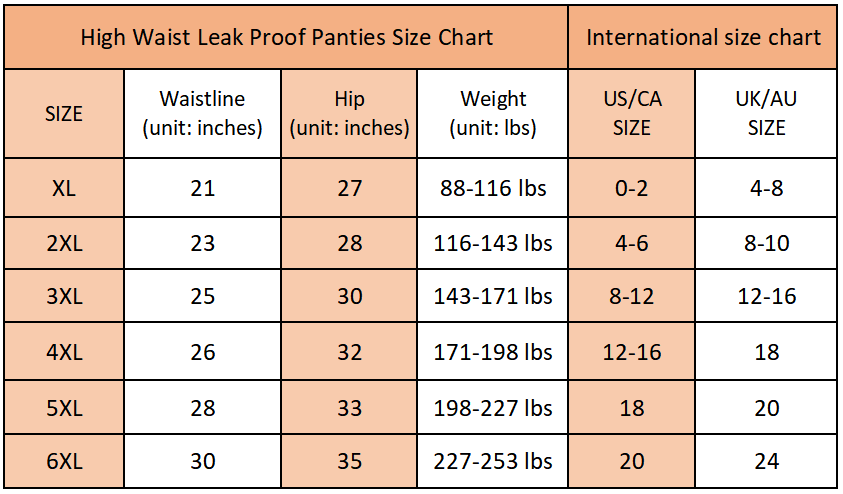
Task: Select the 2XL size cell
Action: coord(64,244)
